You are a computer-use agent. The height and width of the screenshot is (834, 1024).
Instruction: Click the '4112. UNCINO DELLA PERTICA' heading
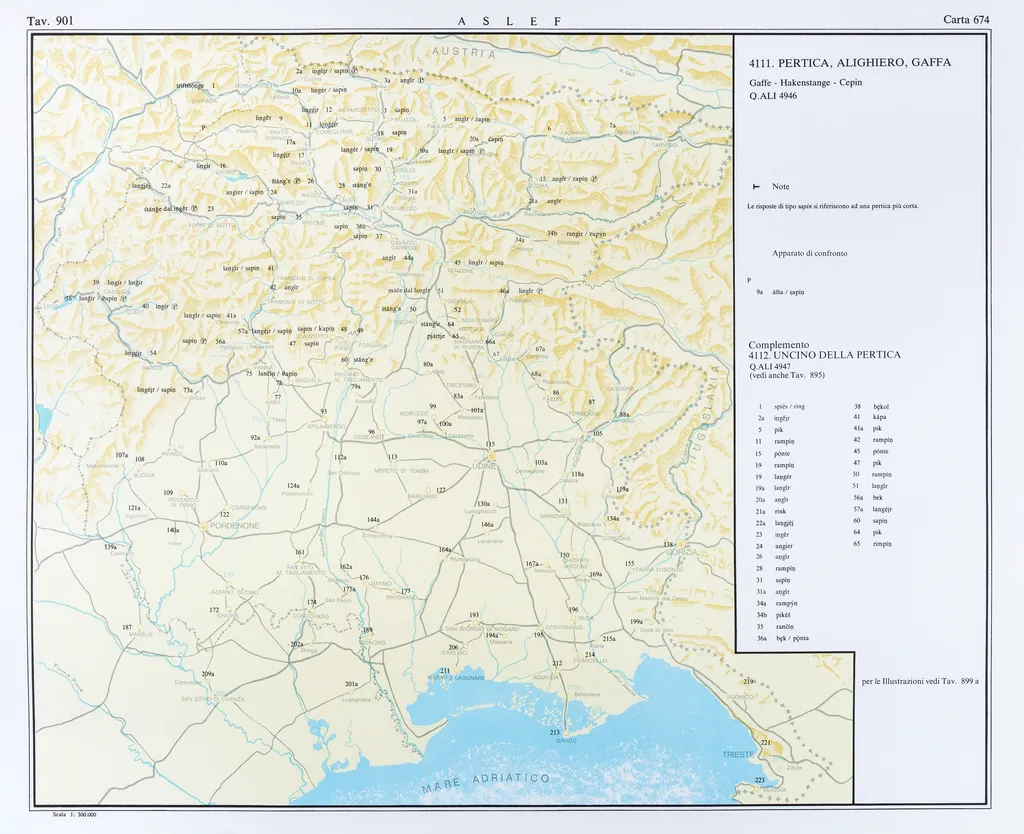coord(824,355)
